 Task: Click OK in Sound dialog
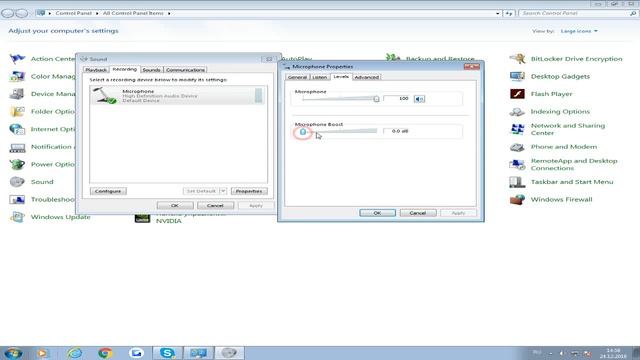(175, 205)
